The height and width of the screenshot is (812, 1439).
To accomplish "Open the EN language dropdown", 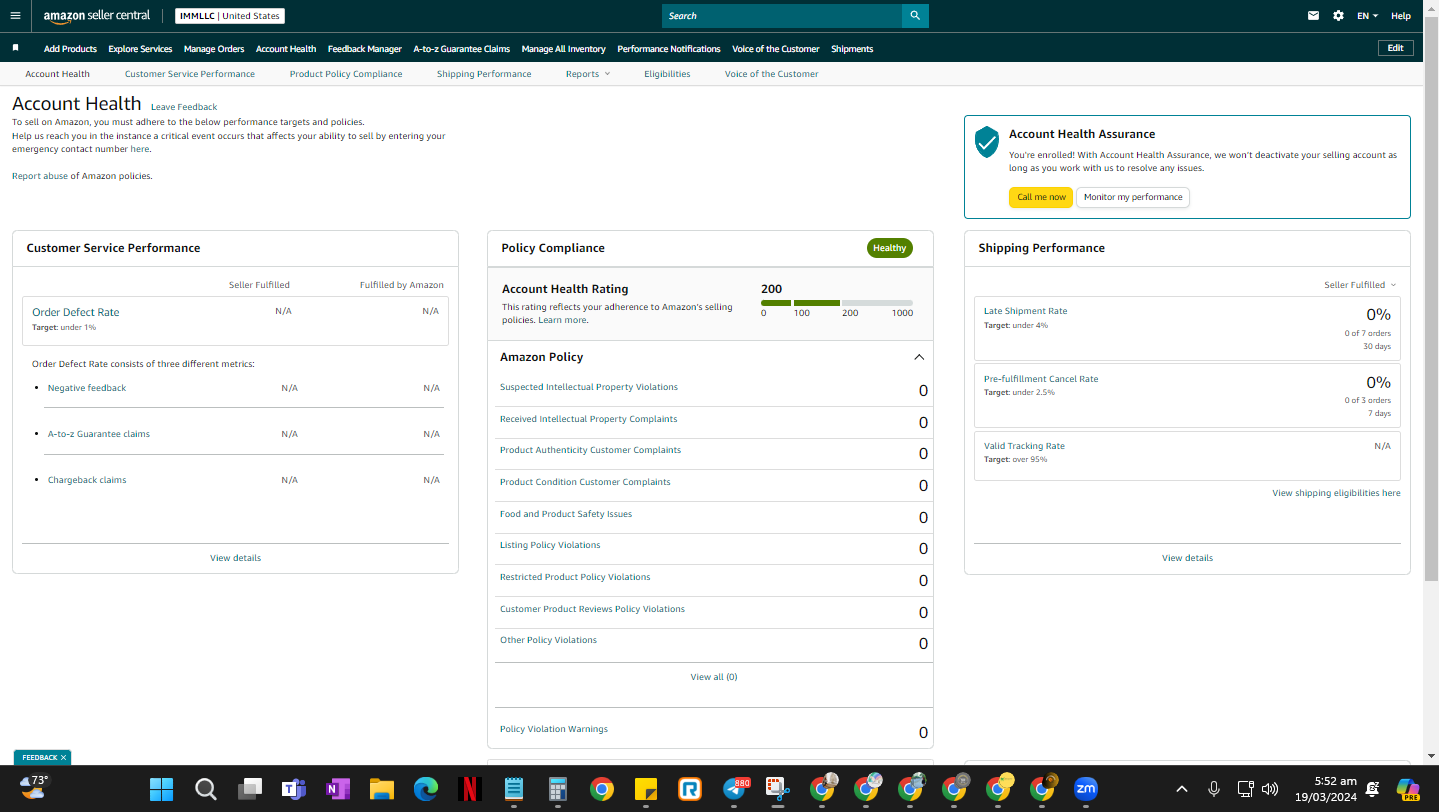I will [x=1367, y=16].
